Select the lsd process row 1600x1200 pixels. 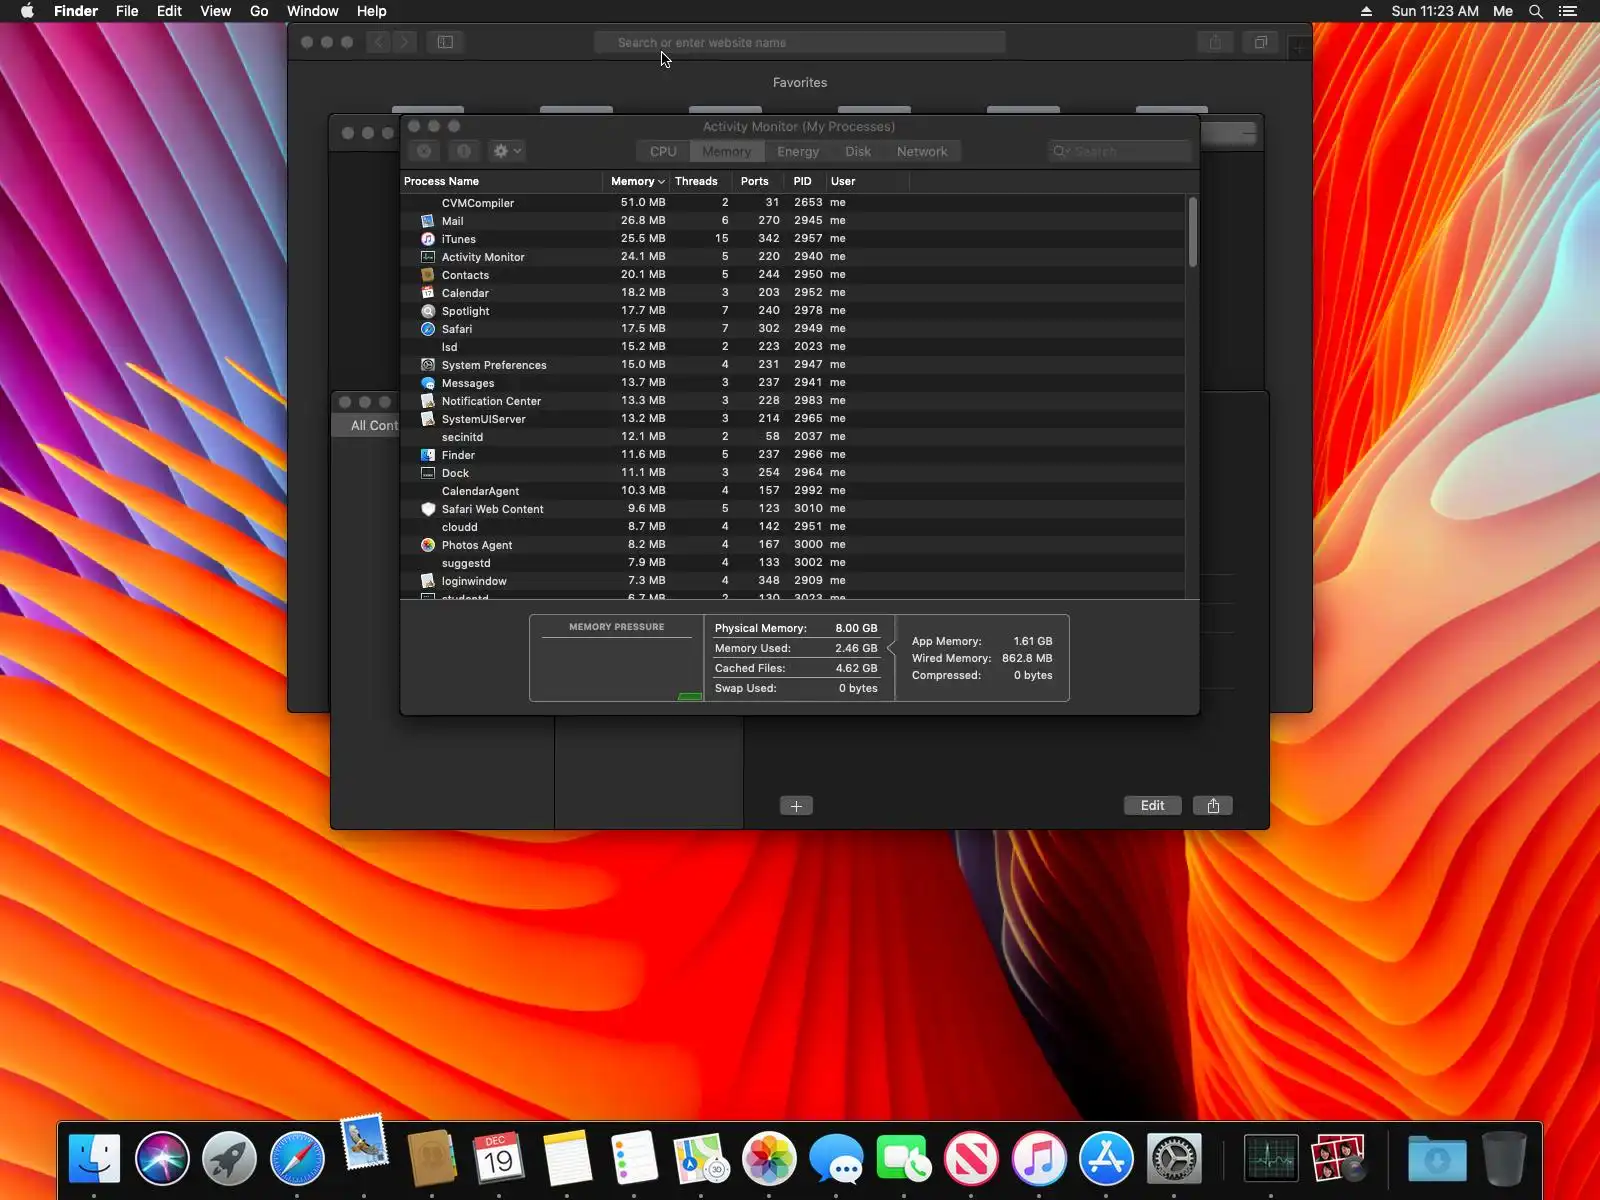click(x=792, y=347)
